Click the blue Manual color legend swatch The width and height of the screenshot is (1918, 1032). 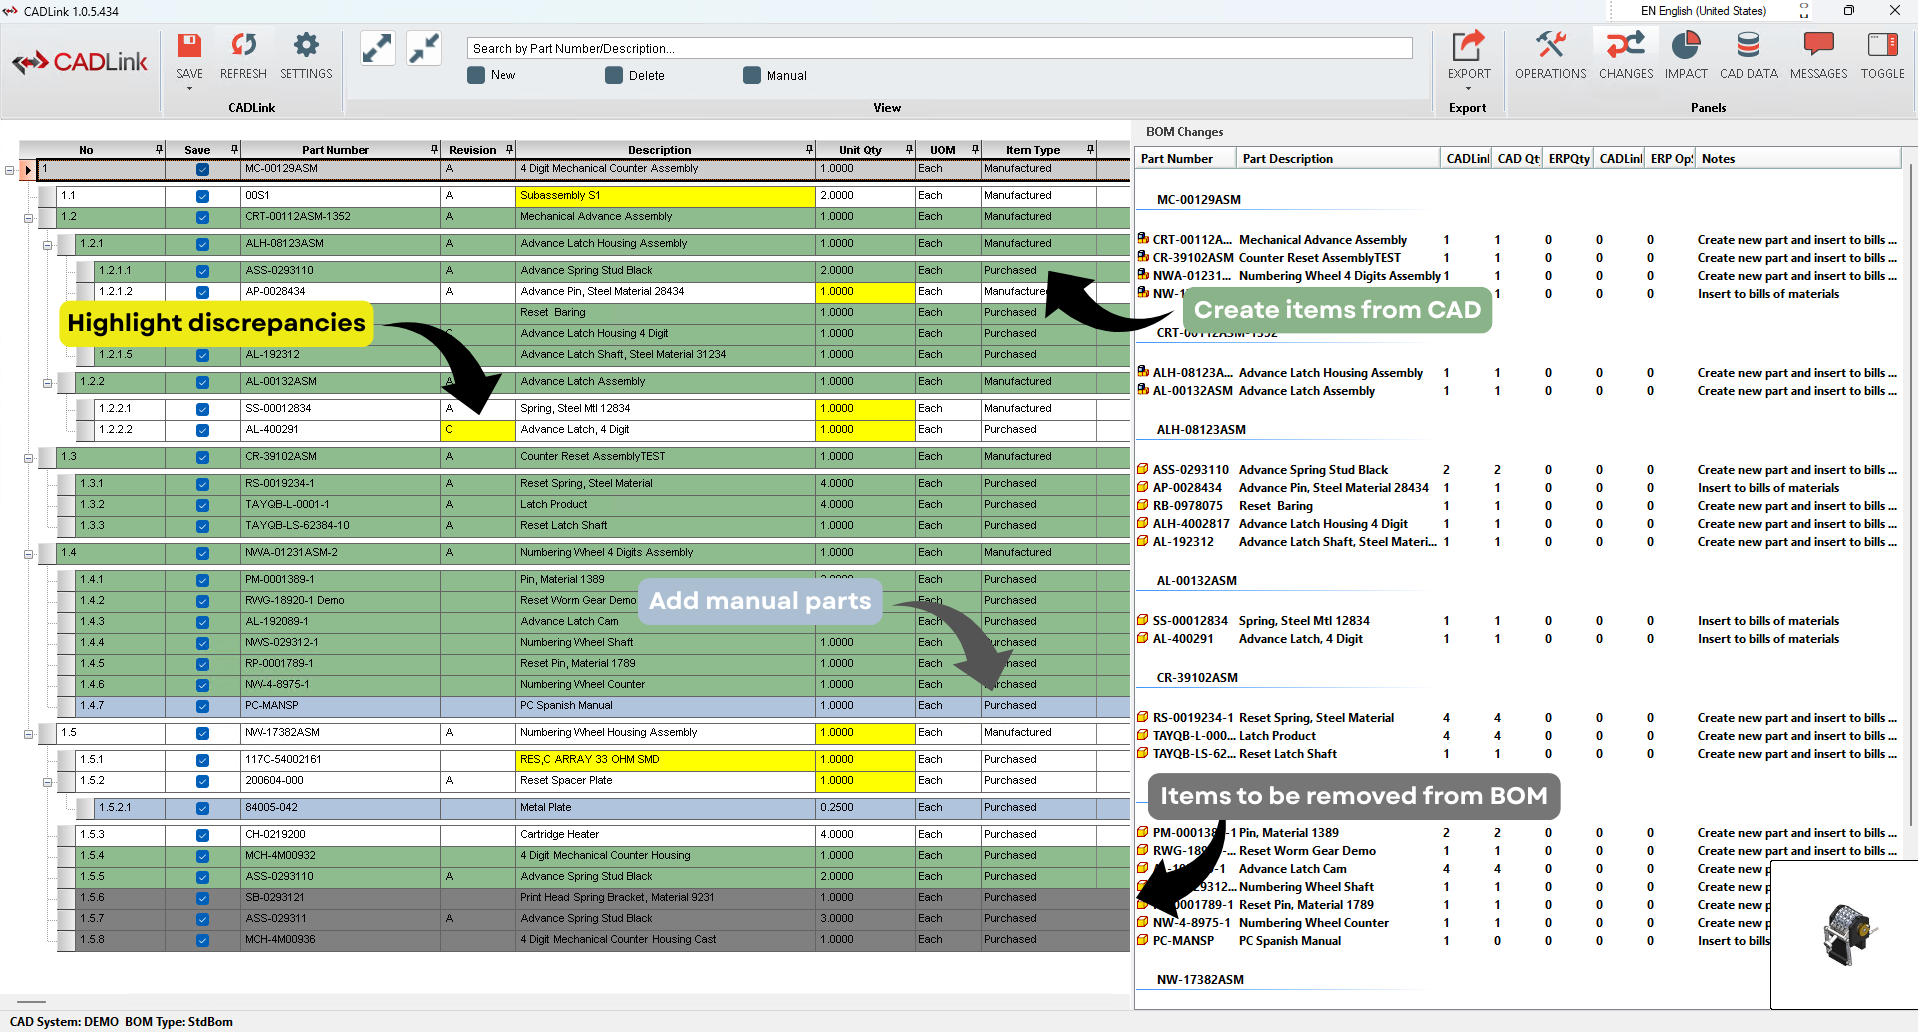pyautogui.click(x=752, y=76)
